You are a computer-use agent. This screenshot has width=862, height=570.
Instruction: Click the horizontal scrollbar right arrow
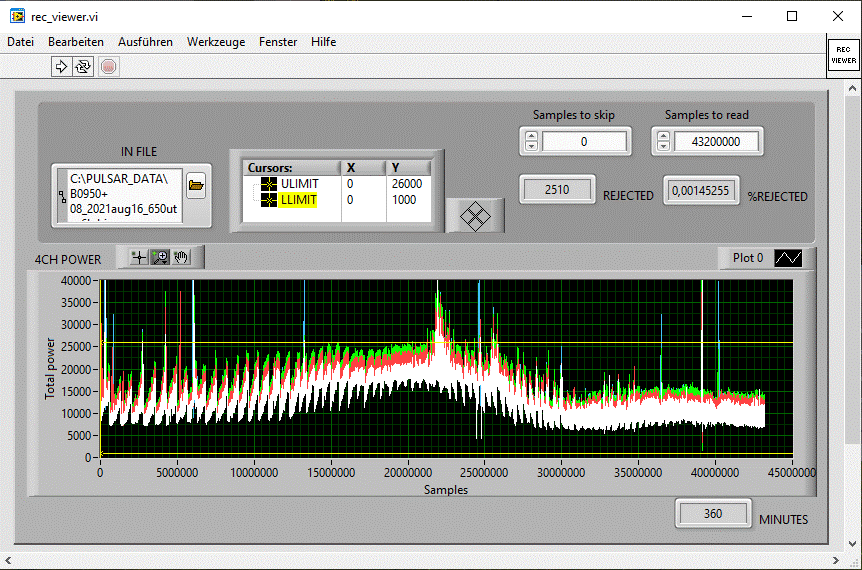pyautogui.click(x=836, y=561)
